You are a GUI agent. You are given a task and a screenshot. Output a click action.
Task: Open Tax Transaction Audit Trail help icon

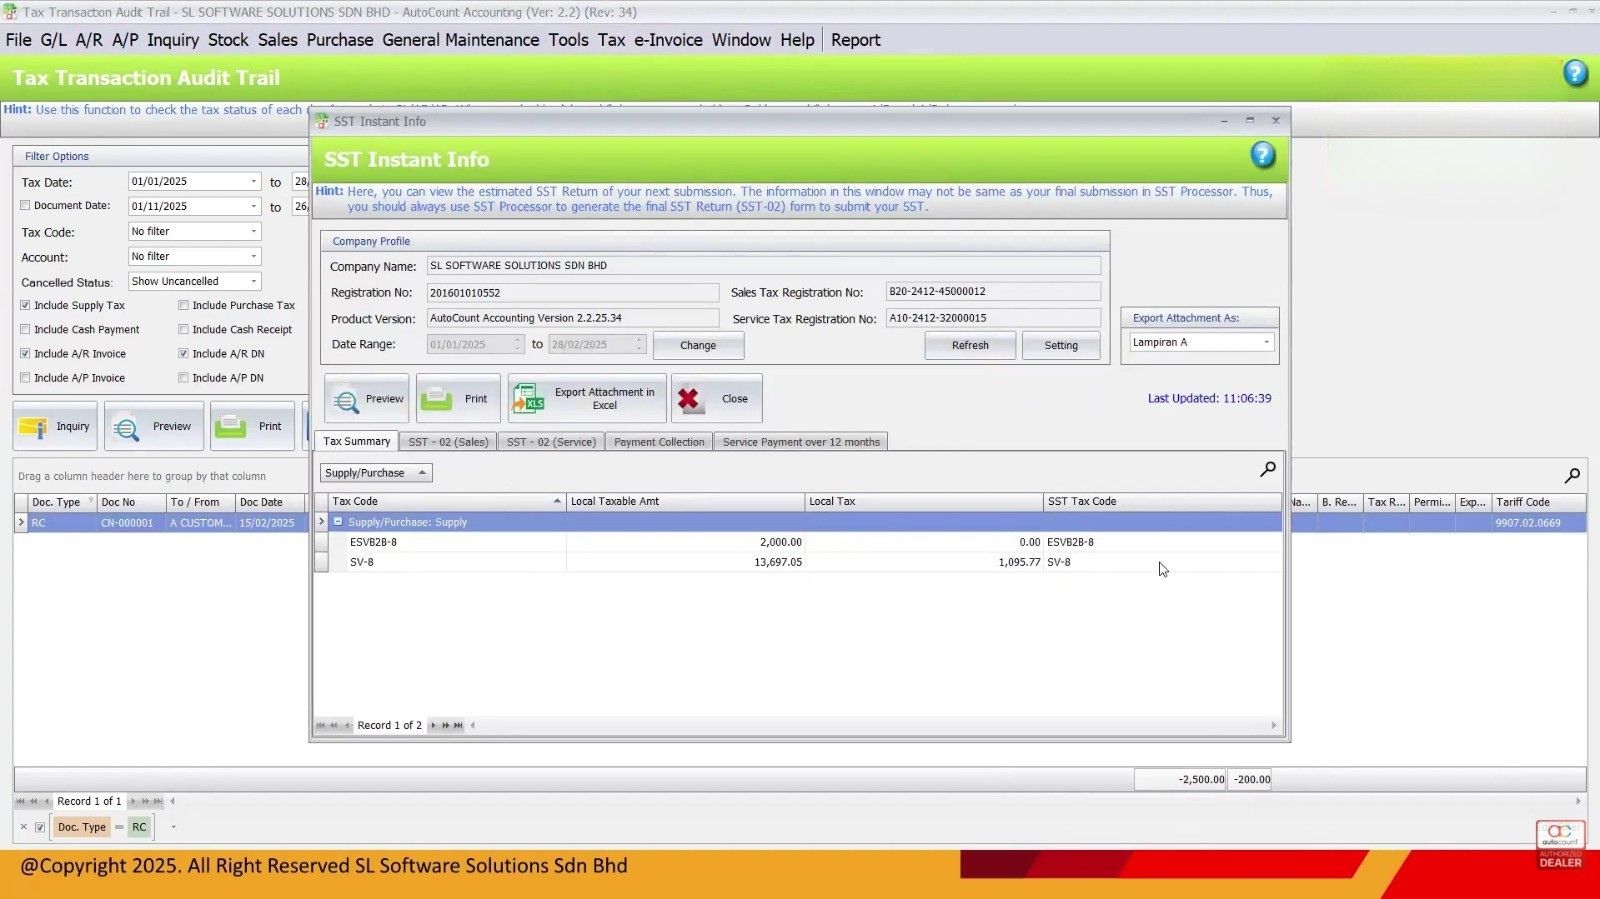pyautogui.click(x=1575, y=73)
